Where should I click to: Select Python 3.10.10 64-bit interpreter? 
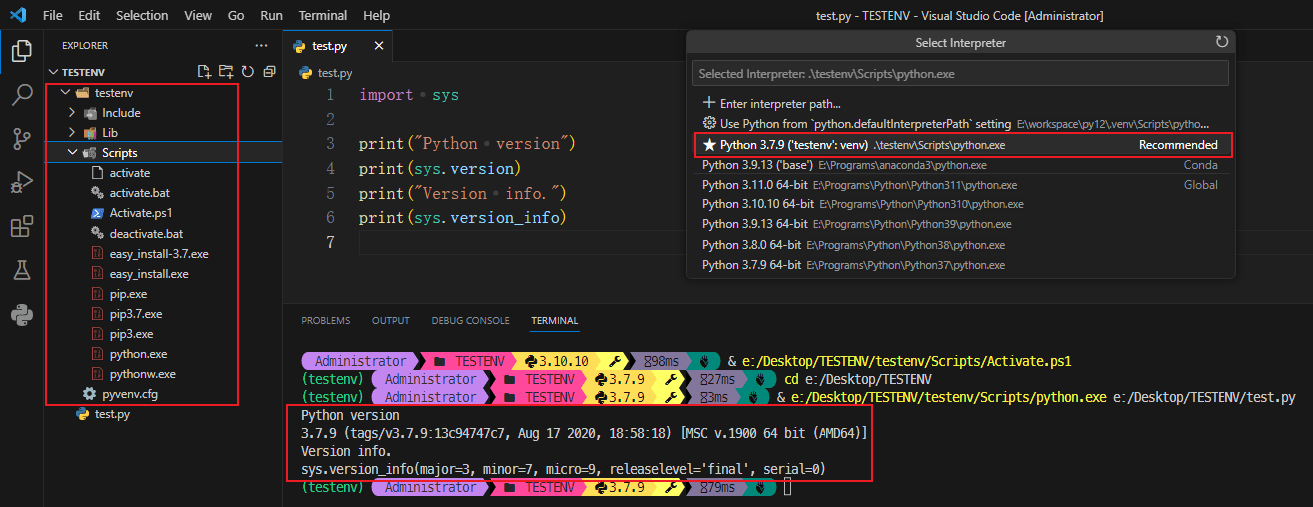pyautogui.click(x=961, y=204)
